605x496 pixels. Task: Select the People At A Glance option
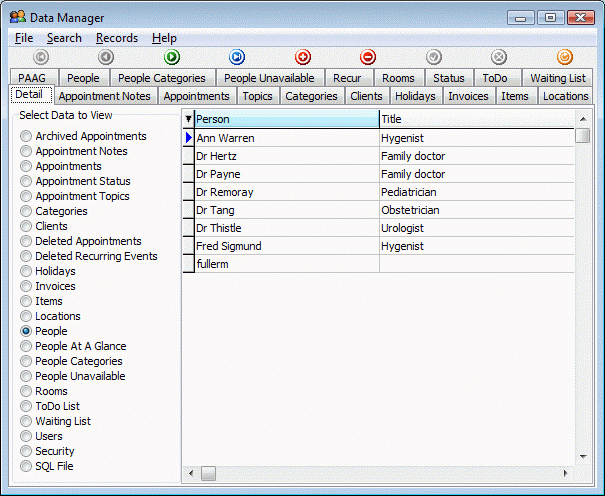(26, 346)
